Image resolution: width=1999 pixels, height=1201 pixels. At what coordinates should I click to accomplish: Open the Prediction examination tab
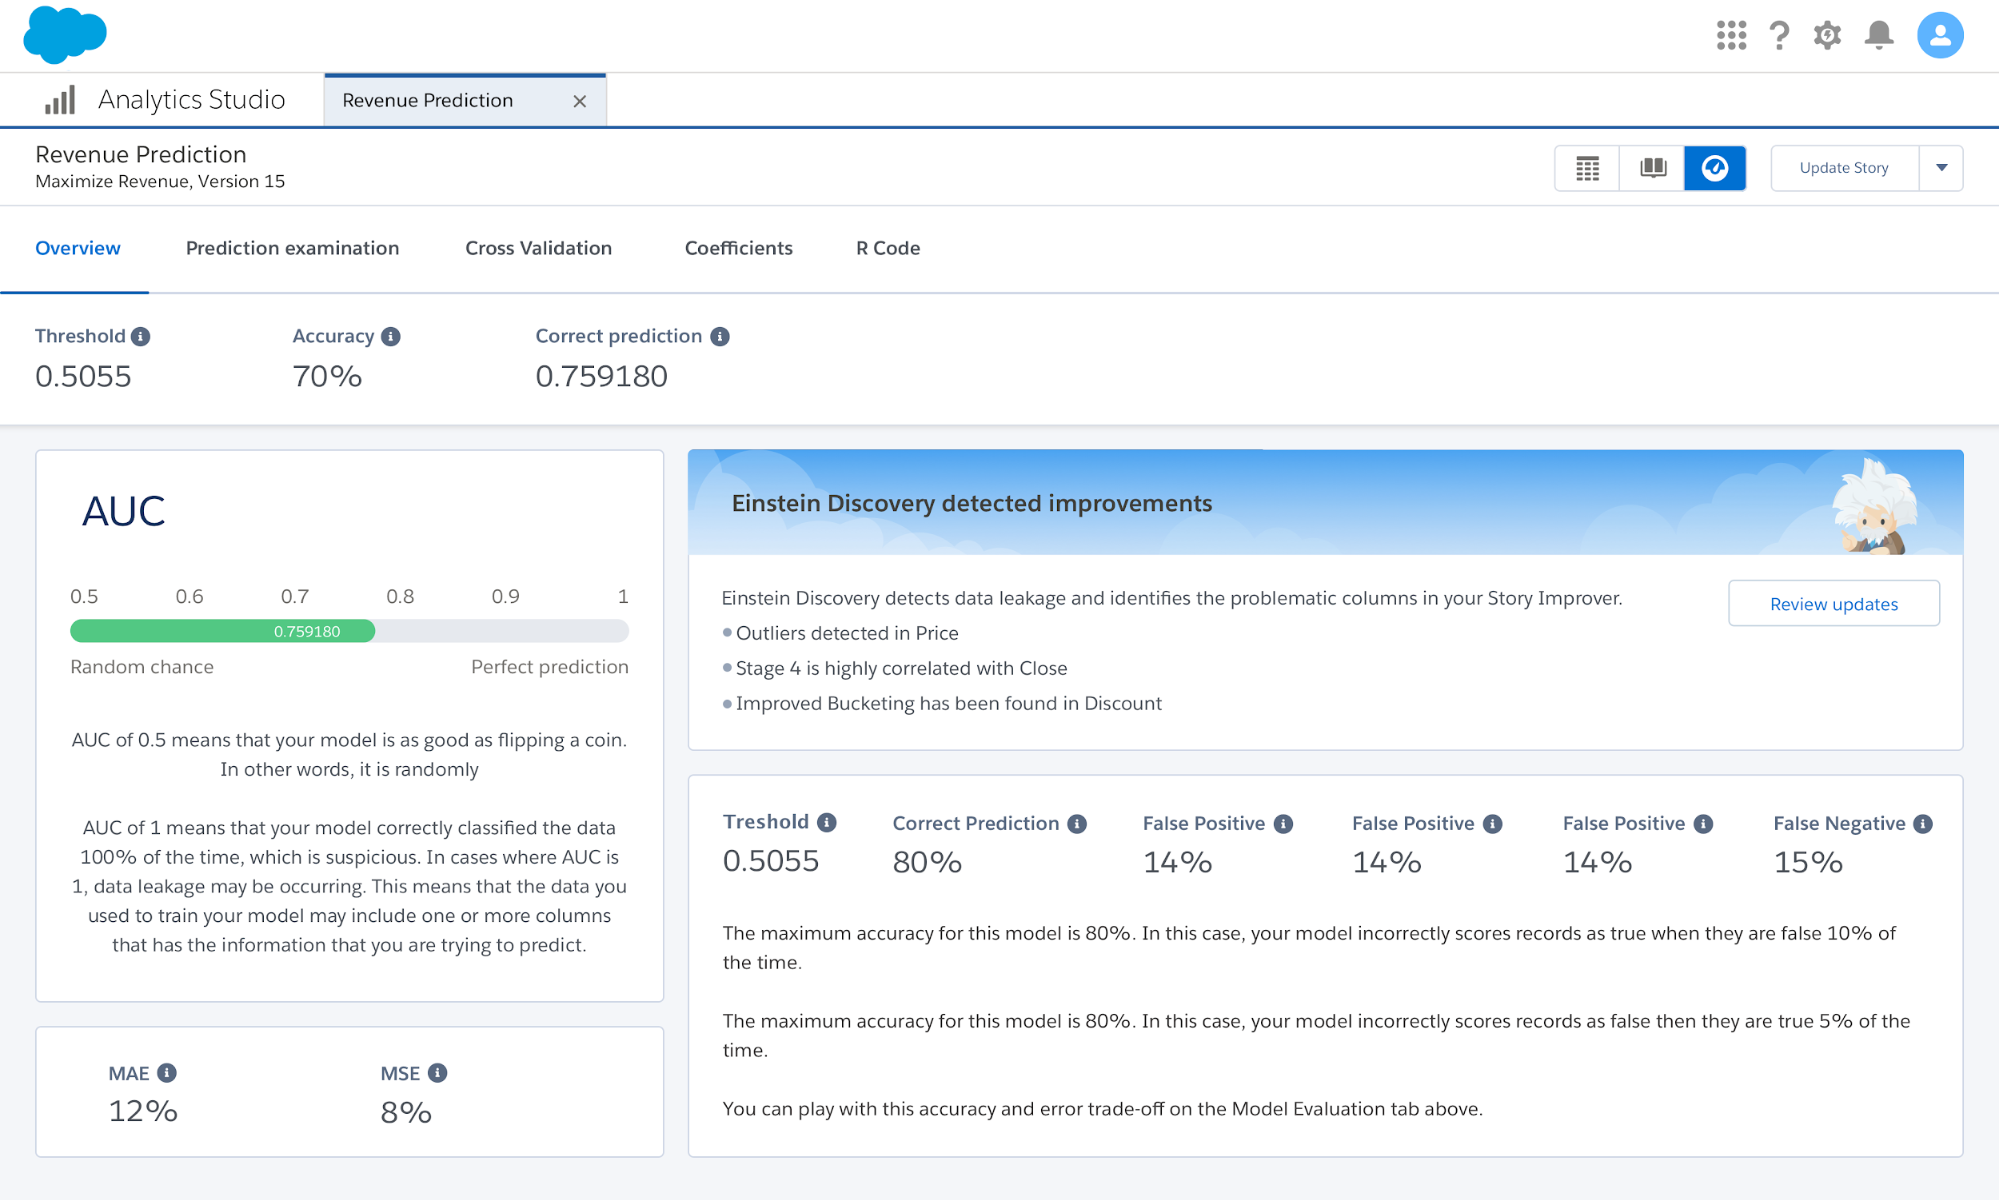tap(292, 248)
